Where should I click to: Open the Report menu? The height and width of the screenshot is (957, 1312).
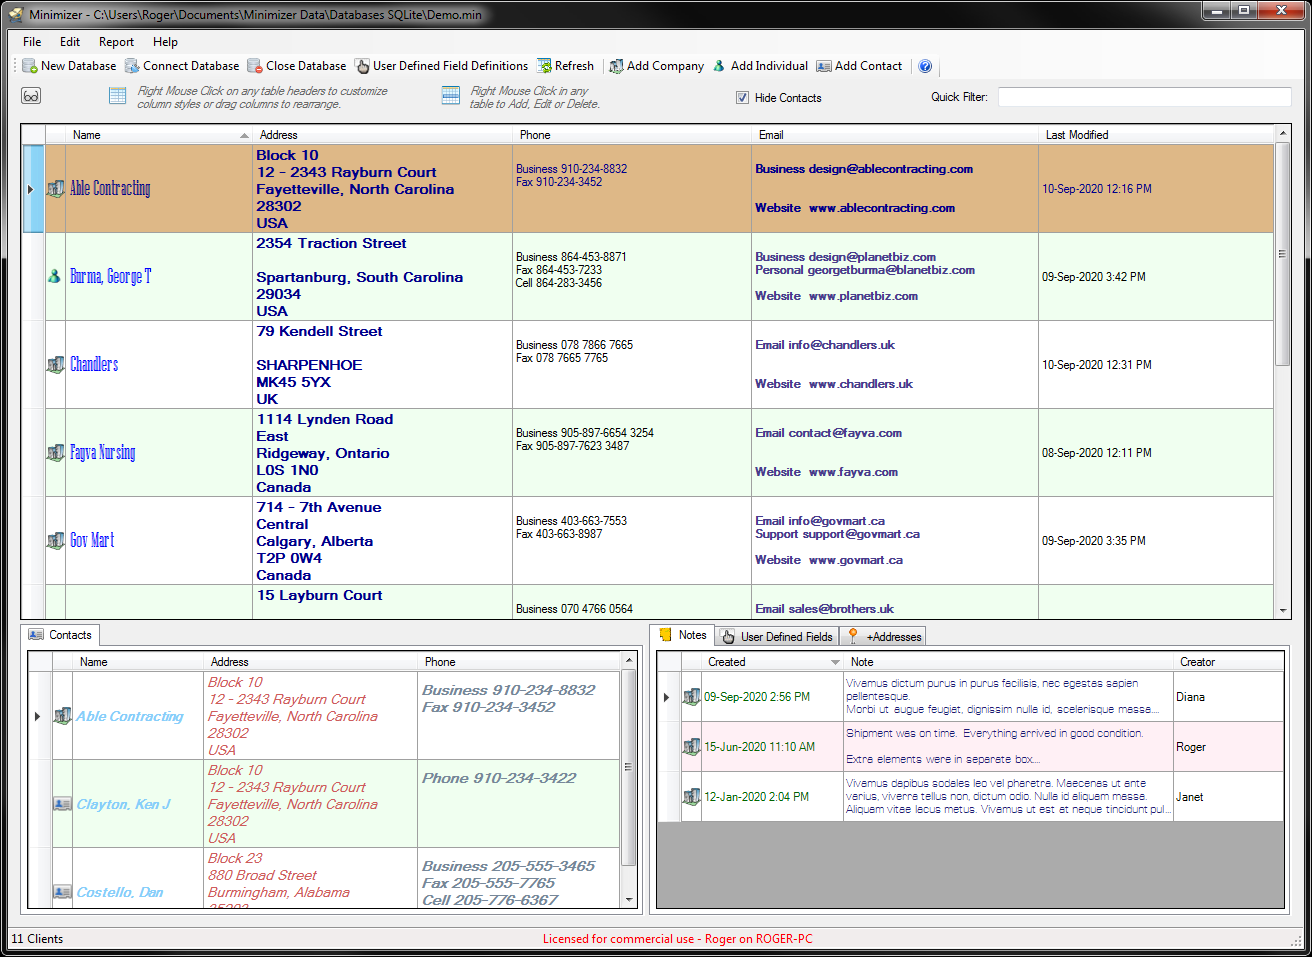pos(116,42)
